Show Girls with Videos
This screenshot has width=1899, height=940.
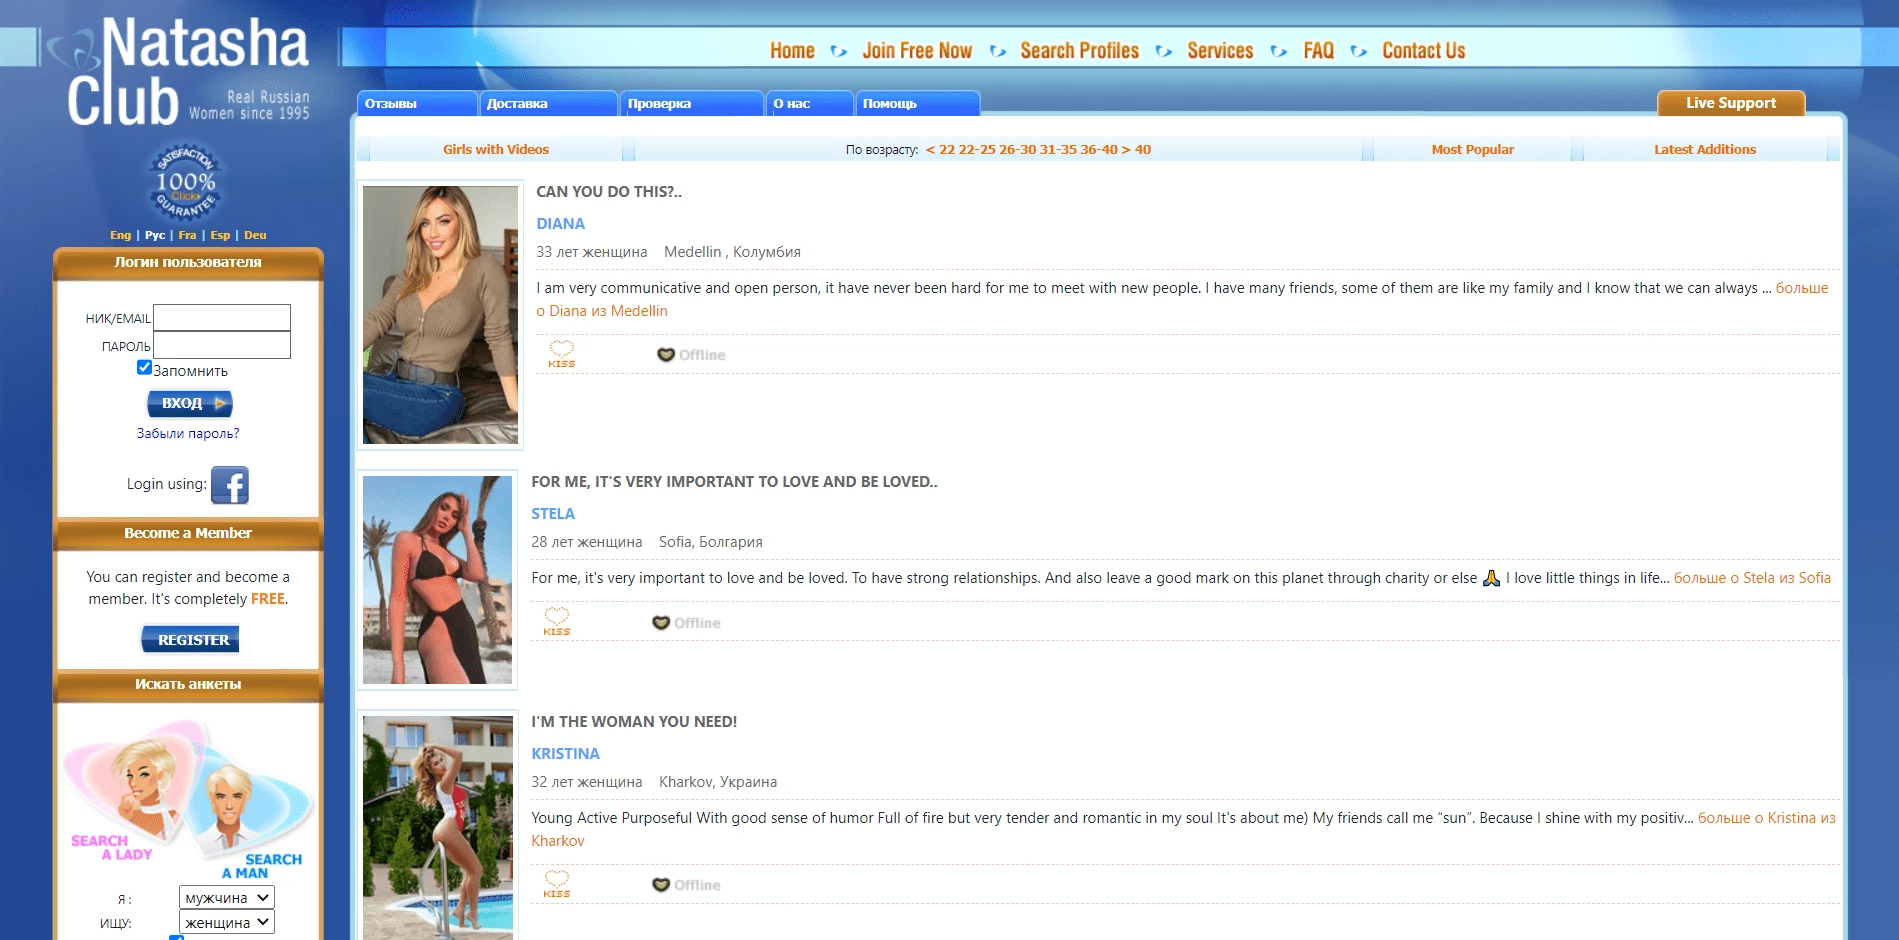pos(496,150)
